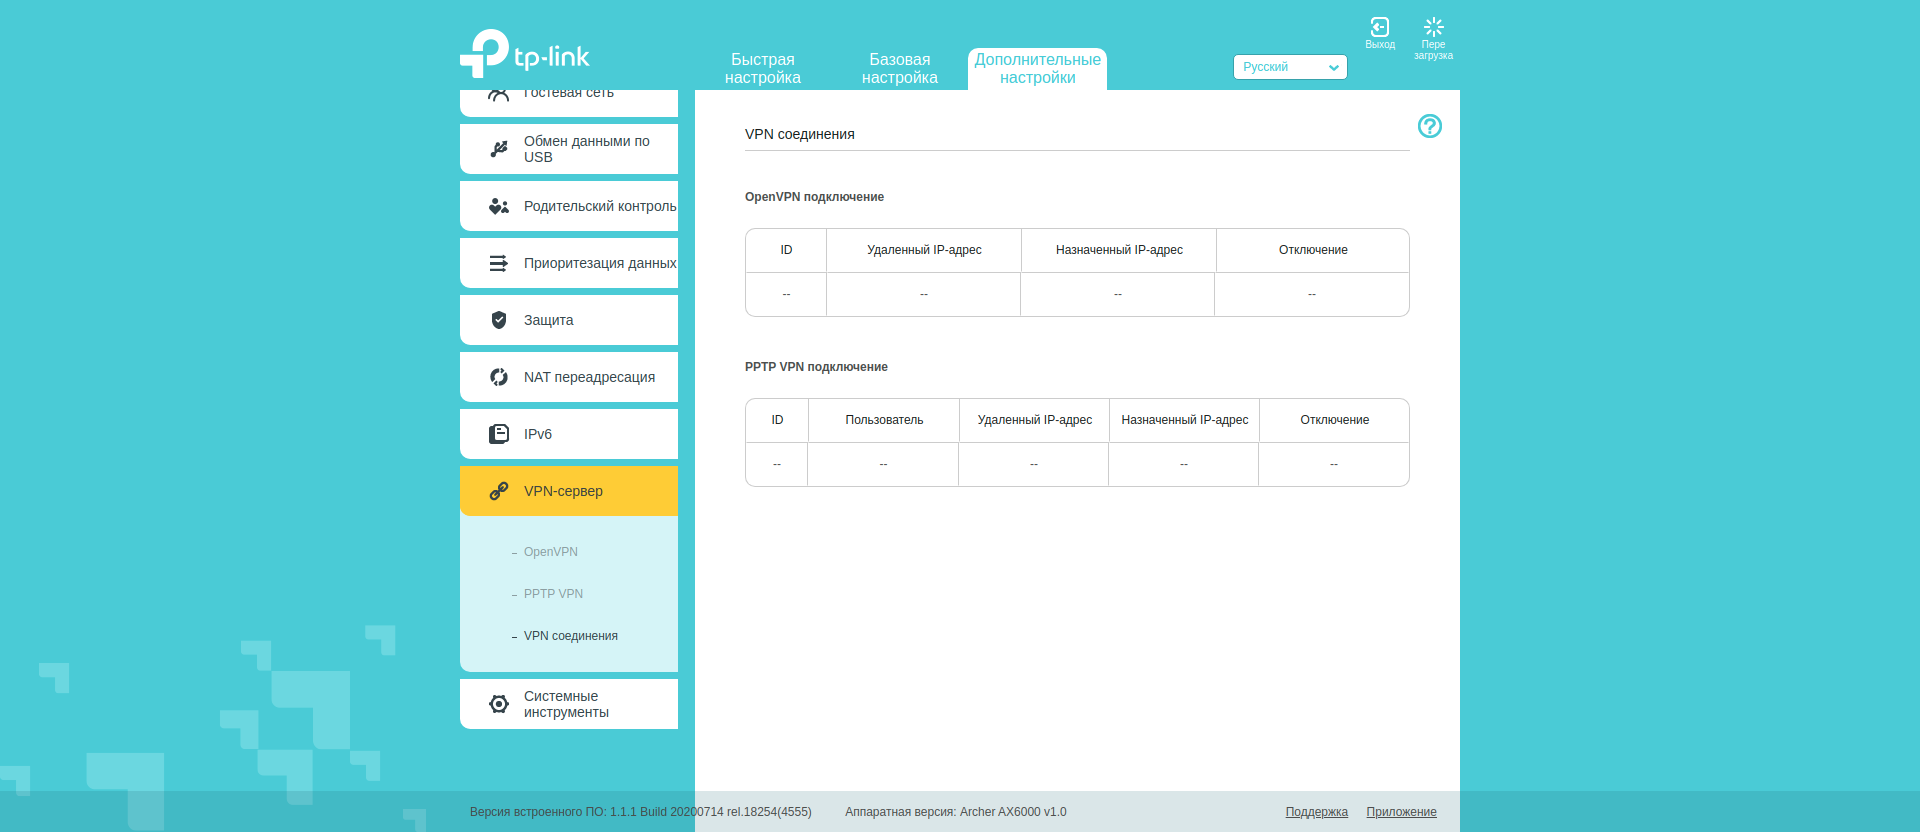Switch to Базовая настройка tab
Viewport: 1920px width, 832px height.
pos(899,69)
